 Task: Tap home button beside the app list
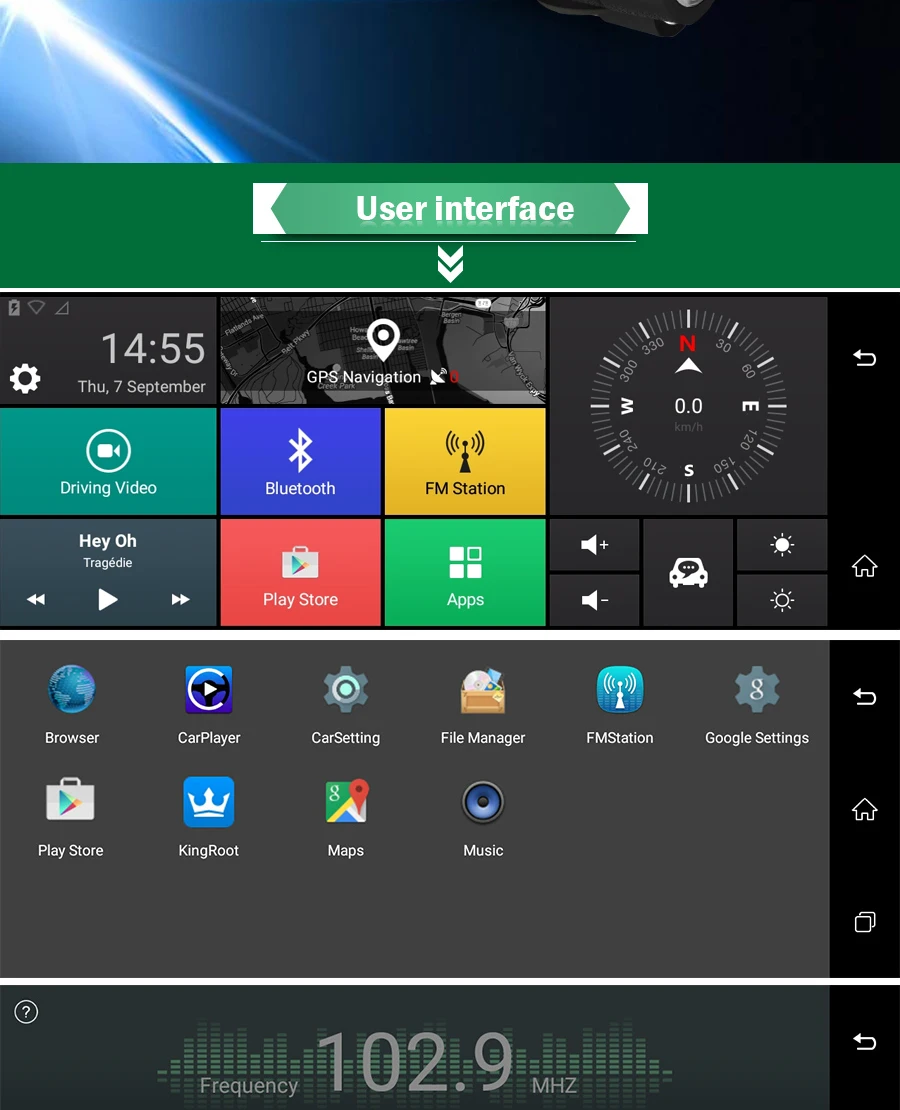point(864,808)
